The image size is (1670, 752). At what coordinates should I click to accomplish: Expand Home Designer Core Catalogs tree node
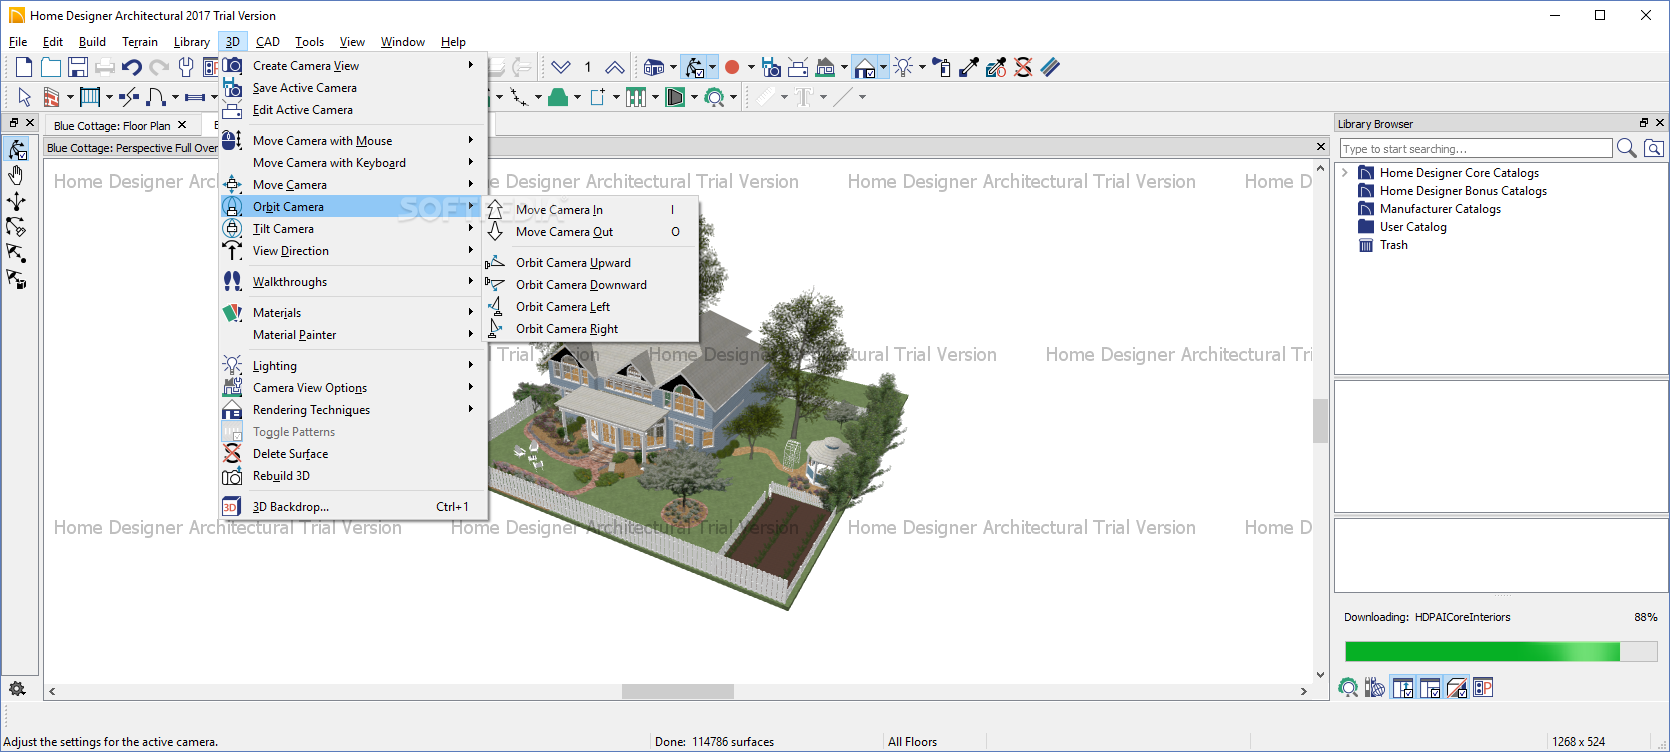(1345, 173)
